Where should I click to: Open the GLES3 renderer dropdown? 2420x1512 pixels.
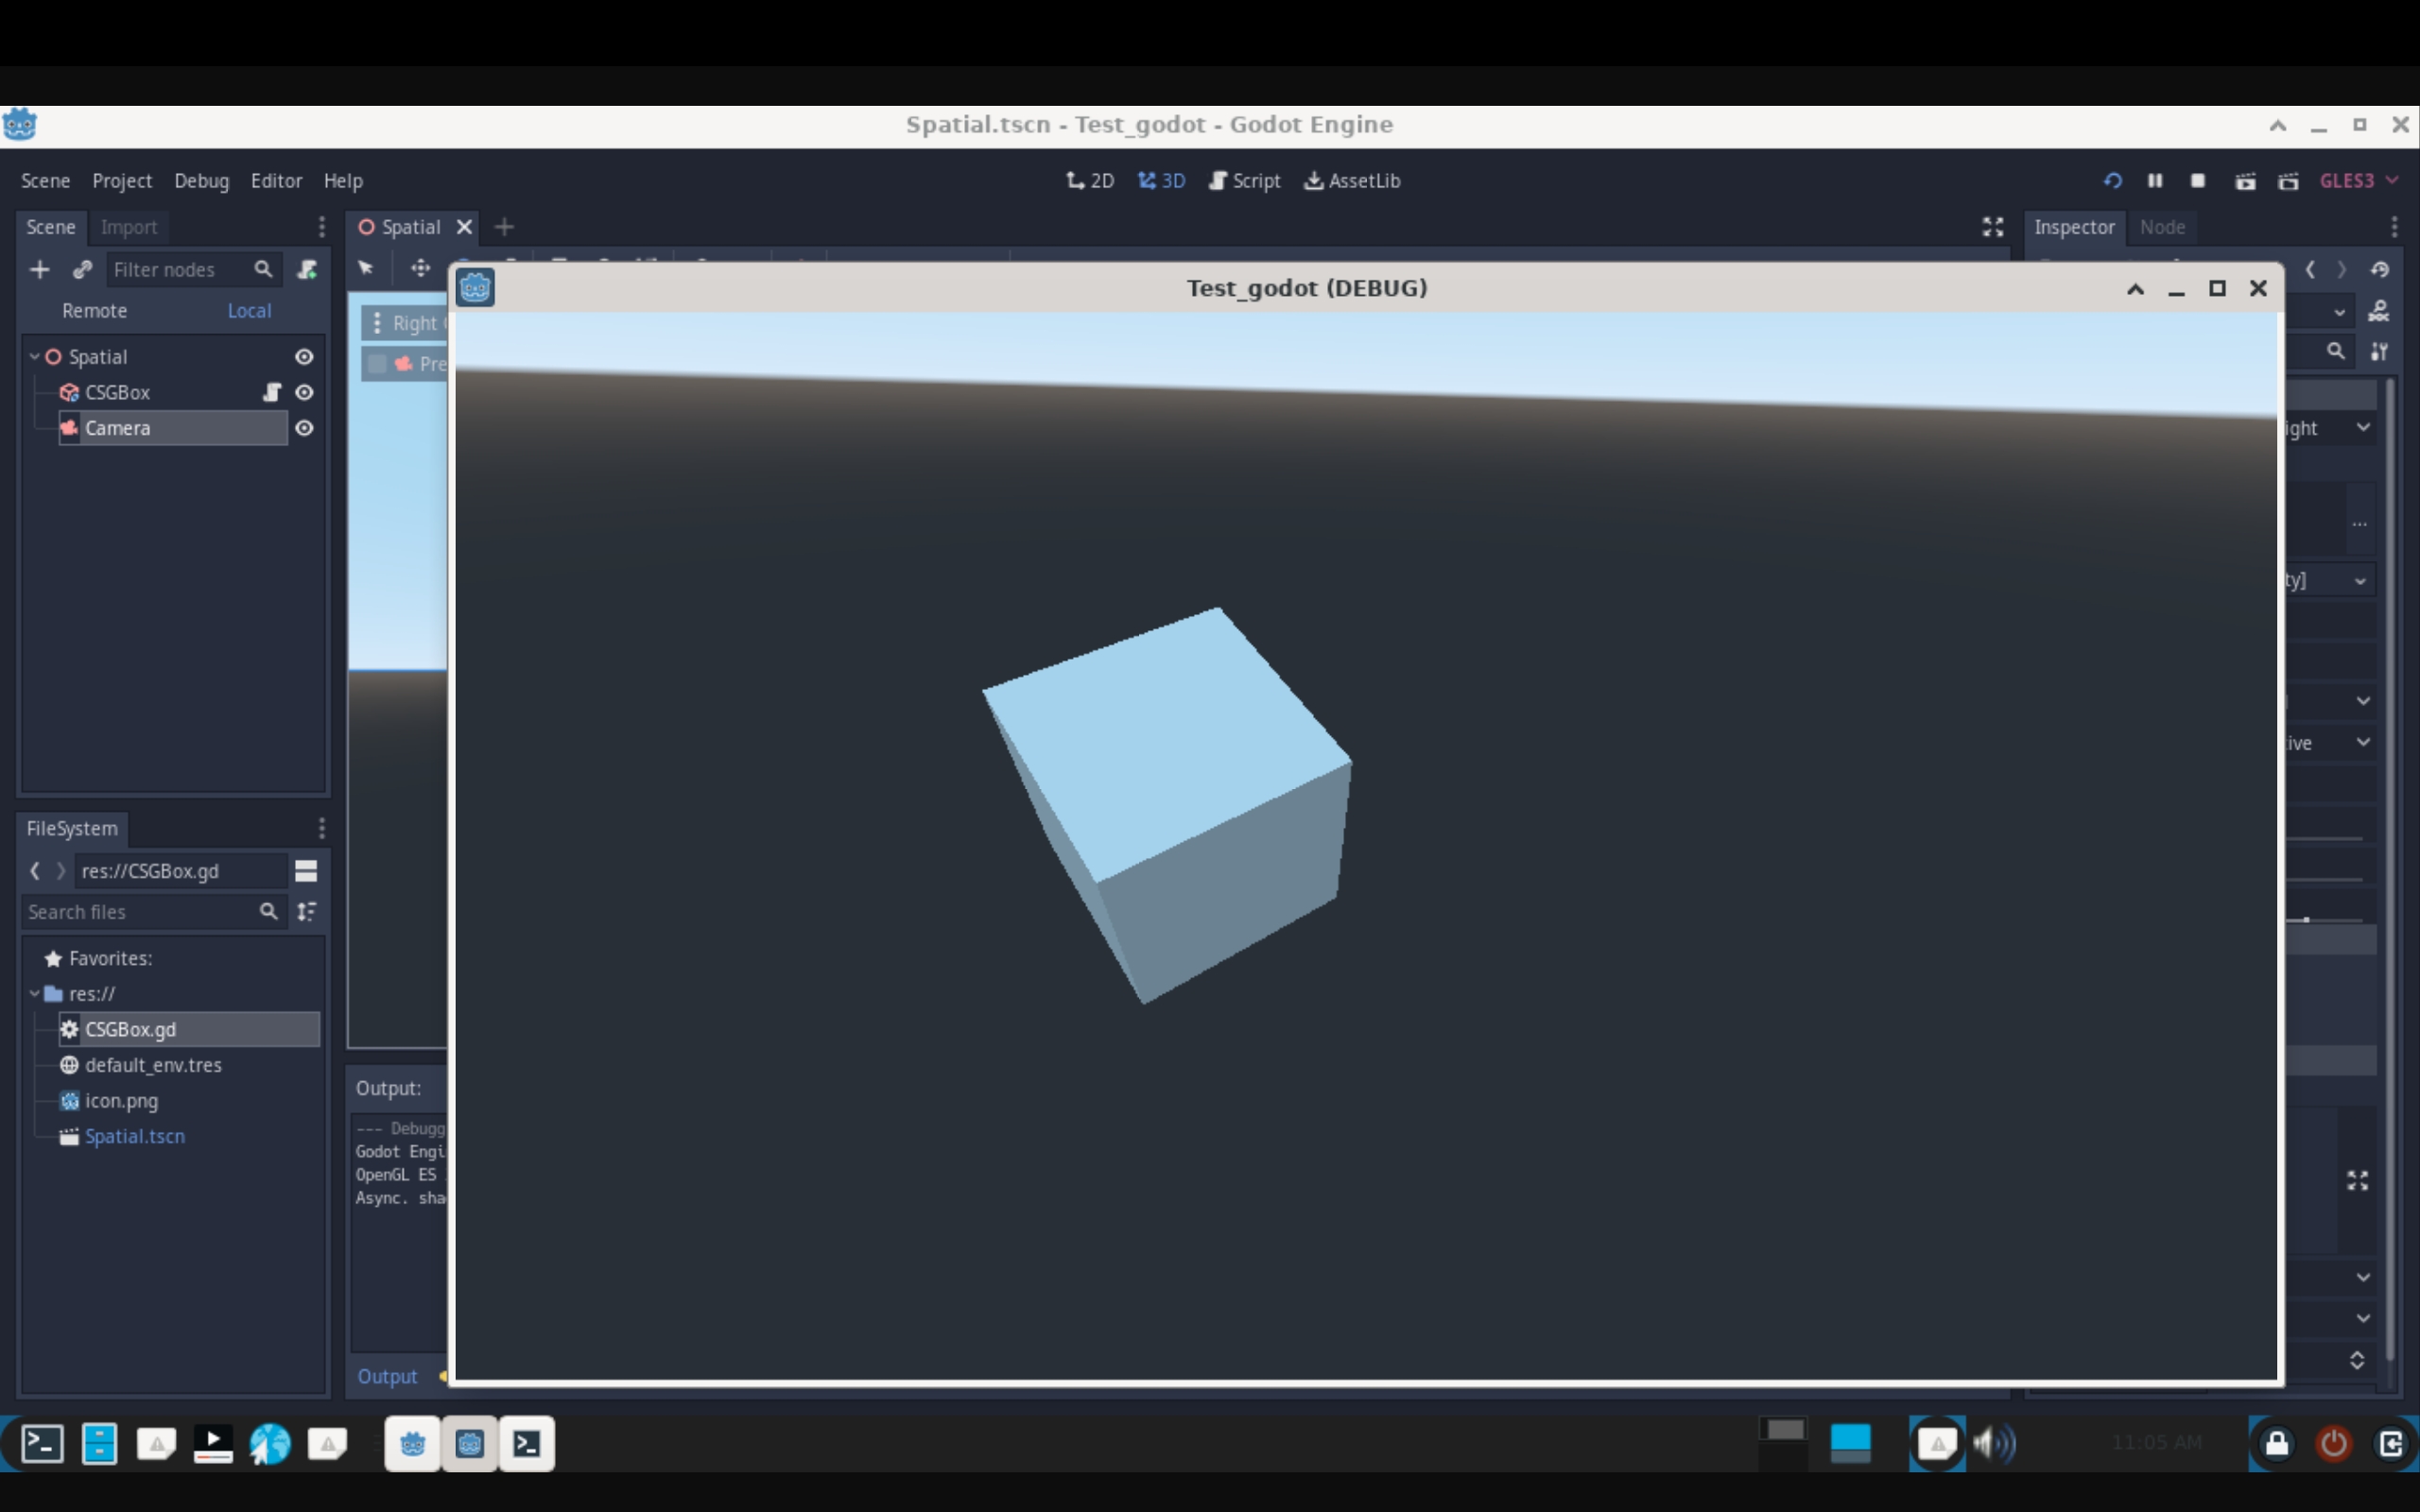(x=2358, y=181)
